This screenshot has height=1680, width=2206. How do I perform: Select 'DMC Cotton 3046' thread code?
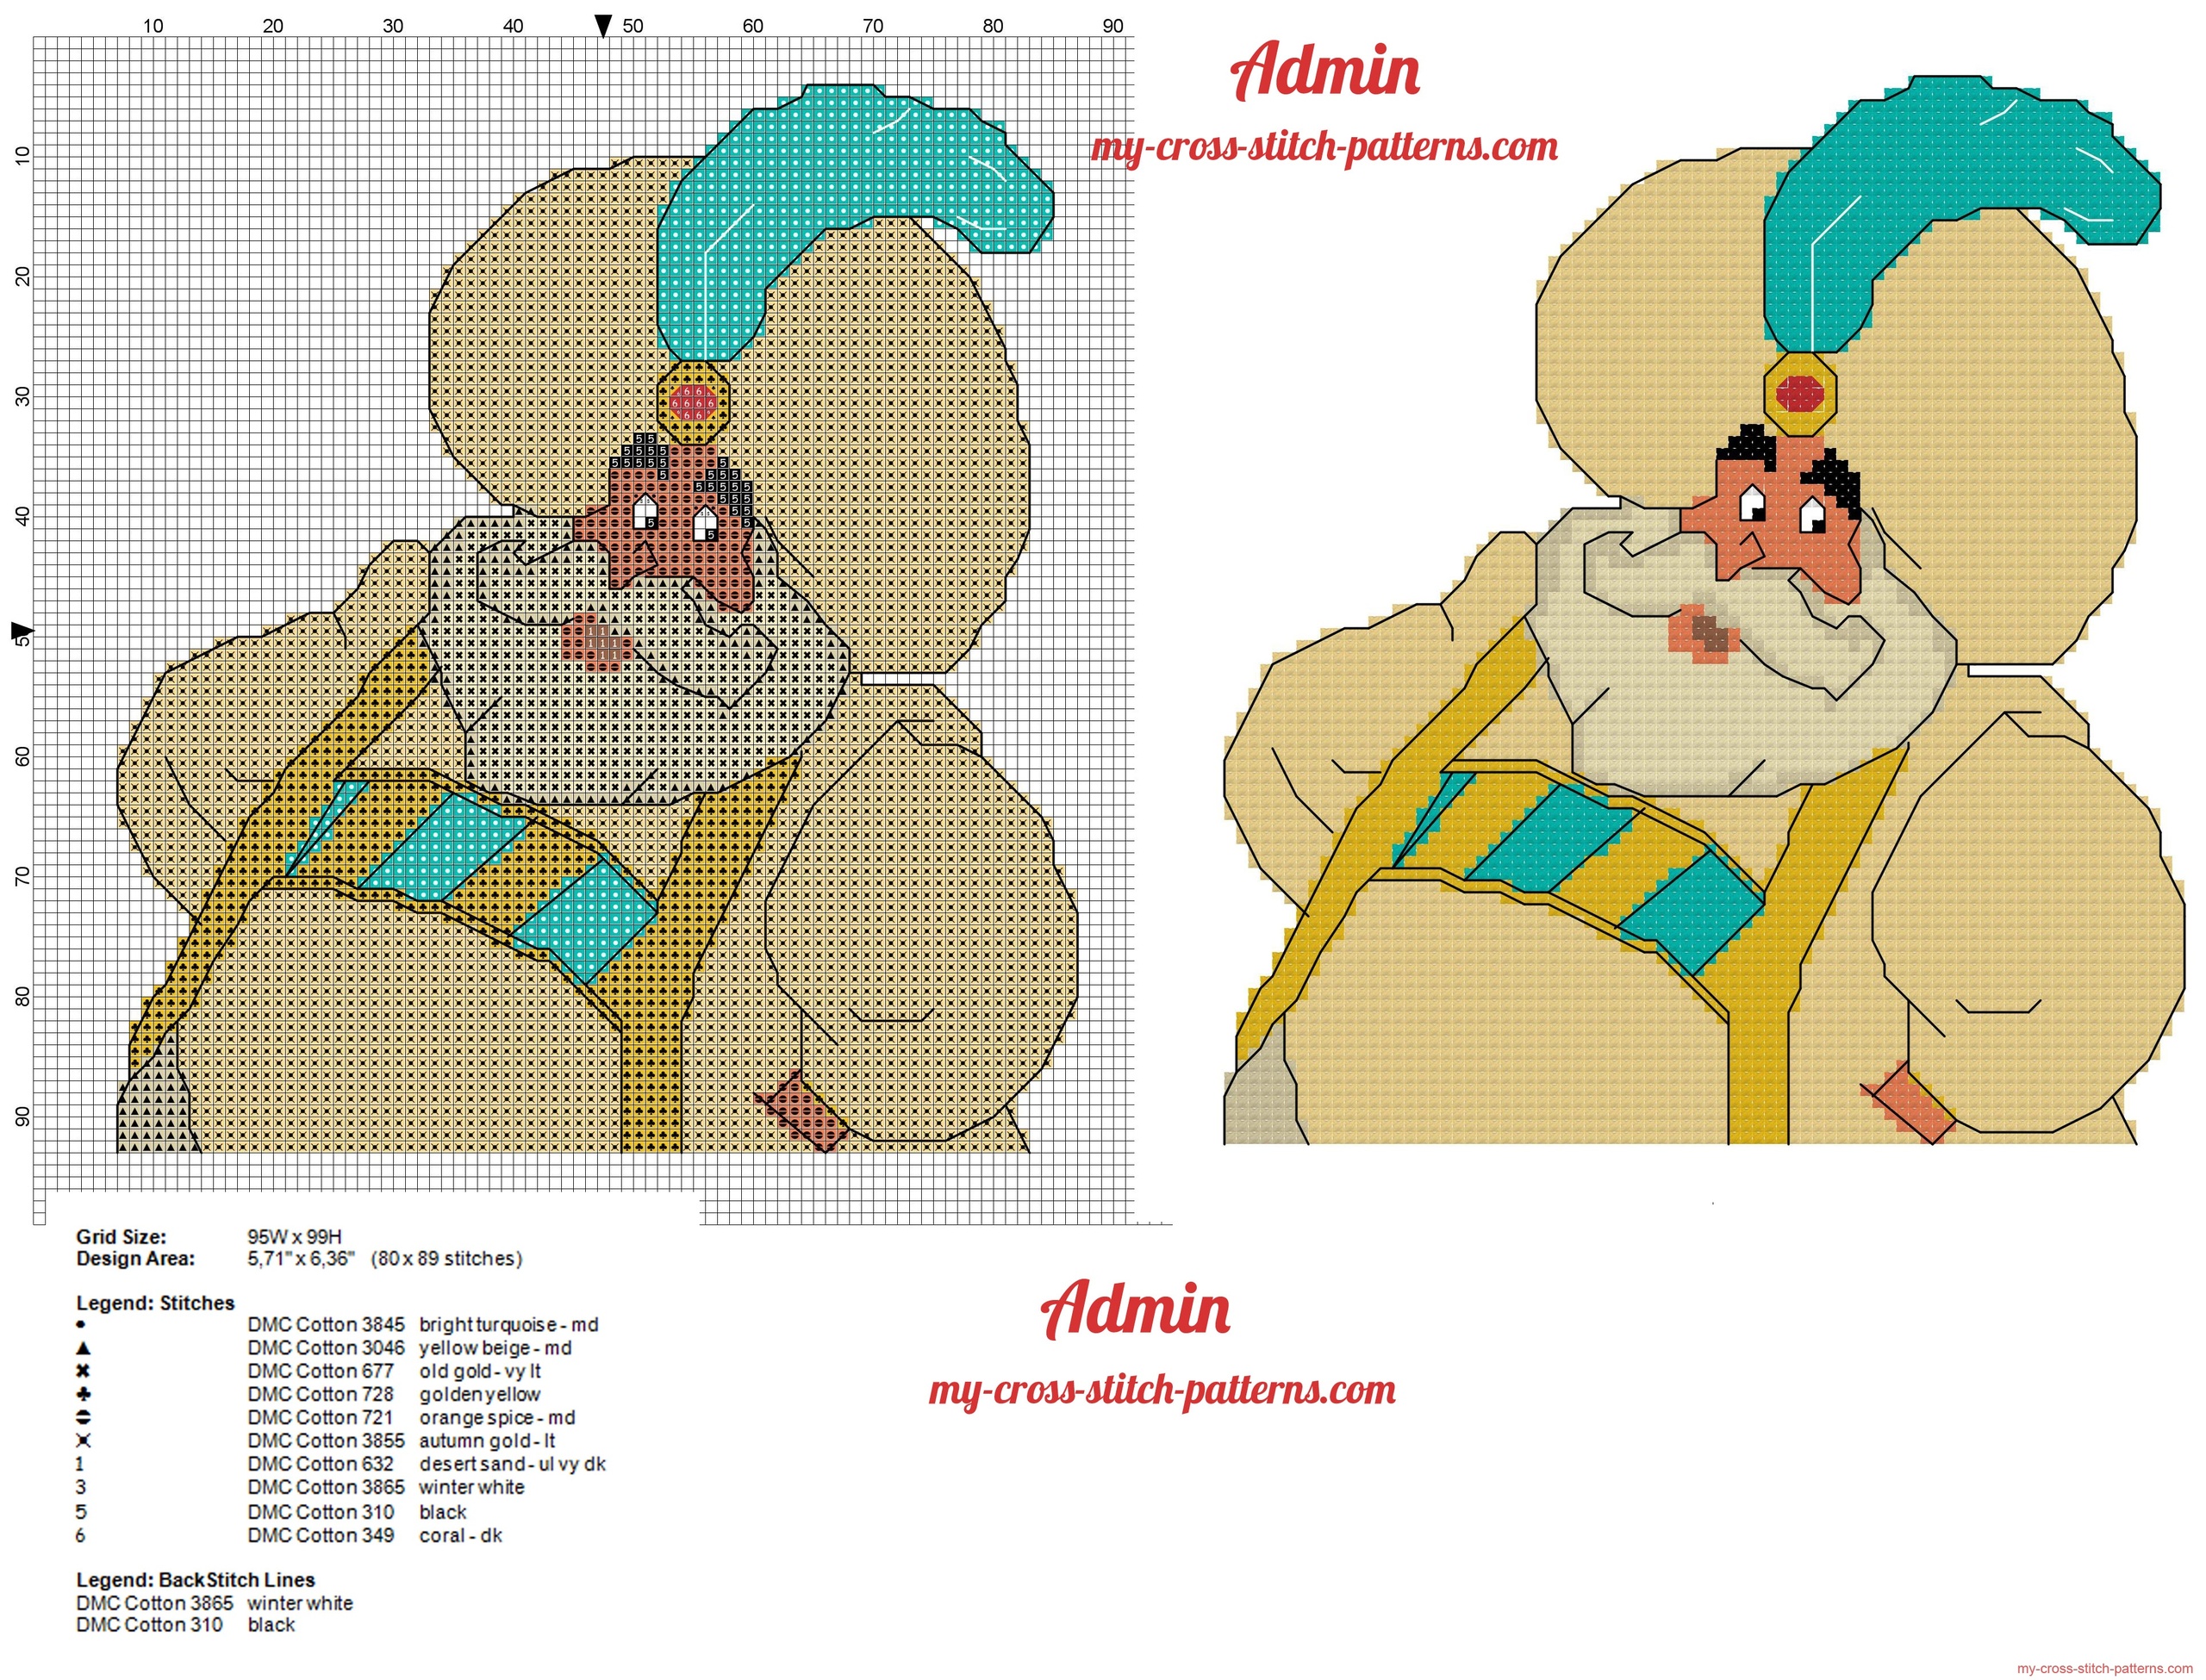(326, 1348)
